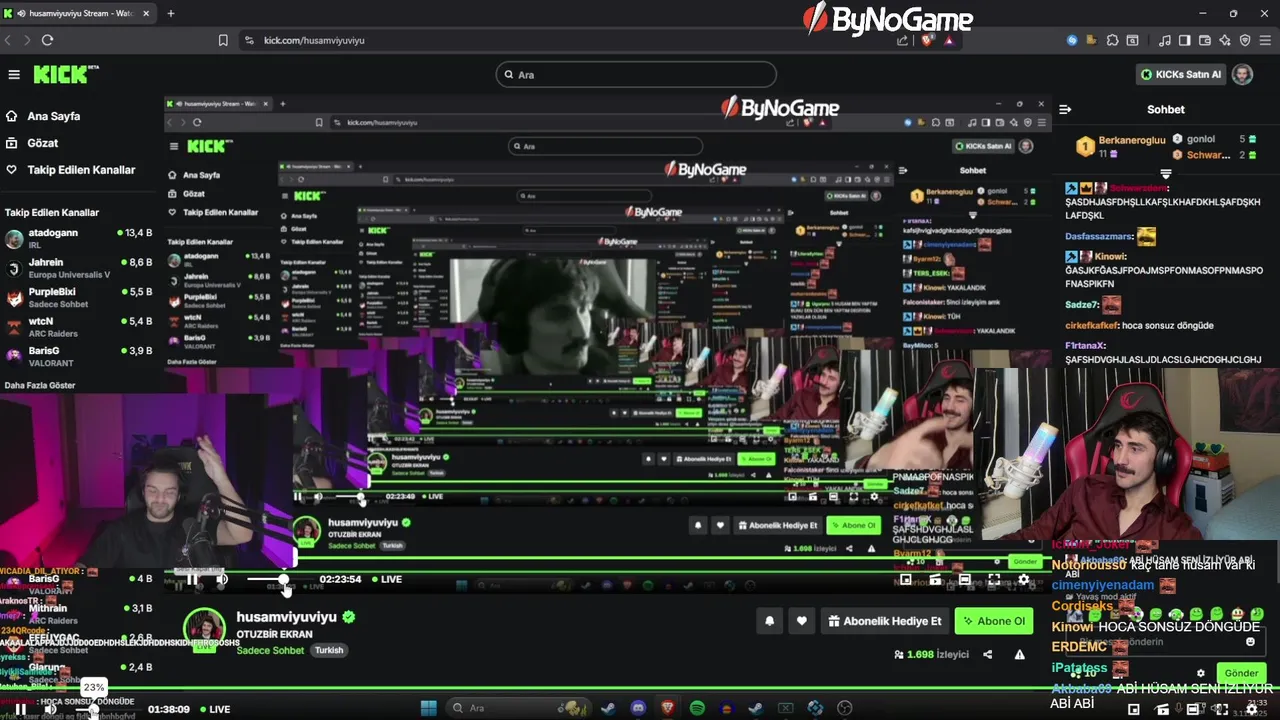Open the PurpleBixi channel in the followed list
Viewport: 1280px width, 720px height.
(80, 297)
